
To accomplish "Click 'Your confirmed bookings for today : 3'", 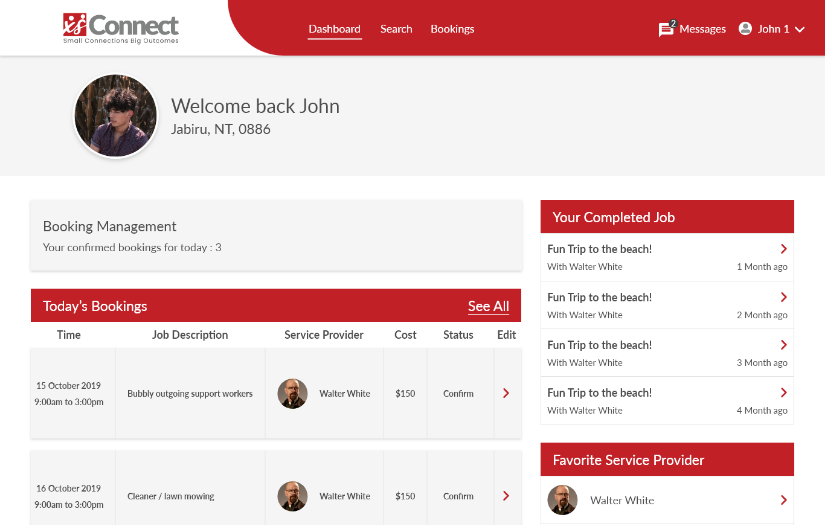I will [132, 247].
